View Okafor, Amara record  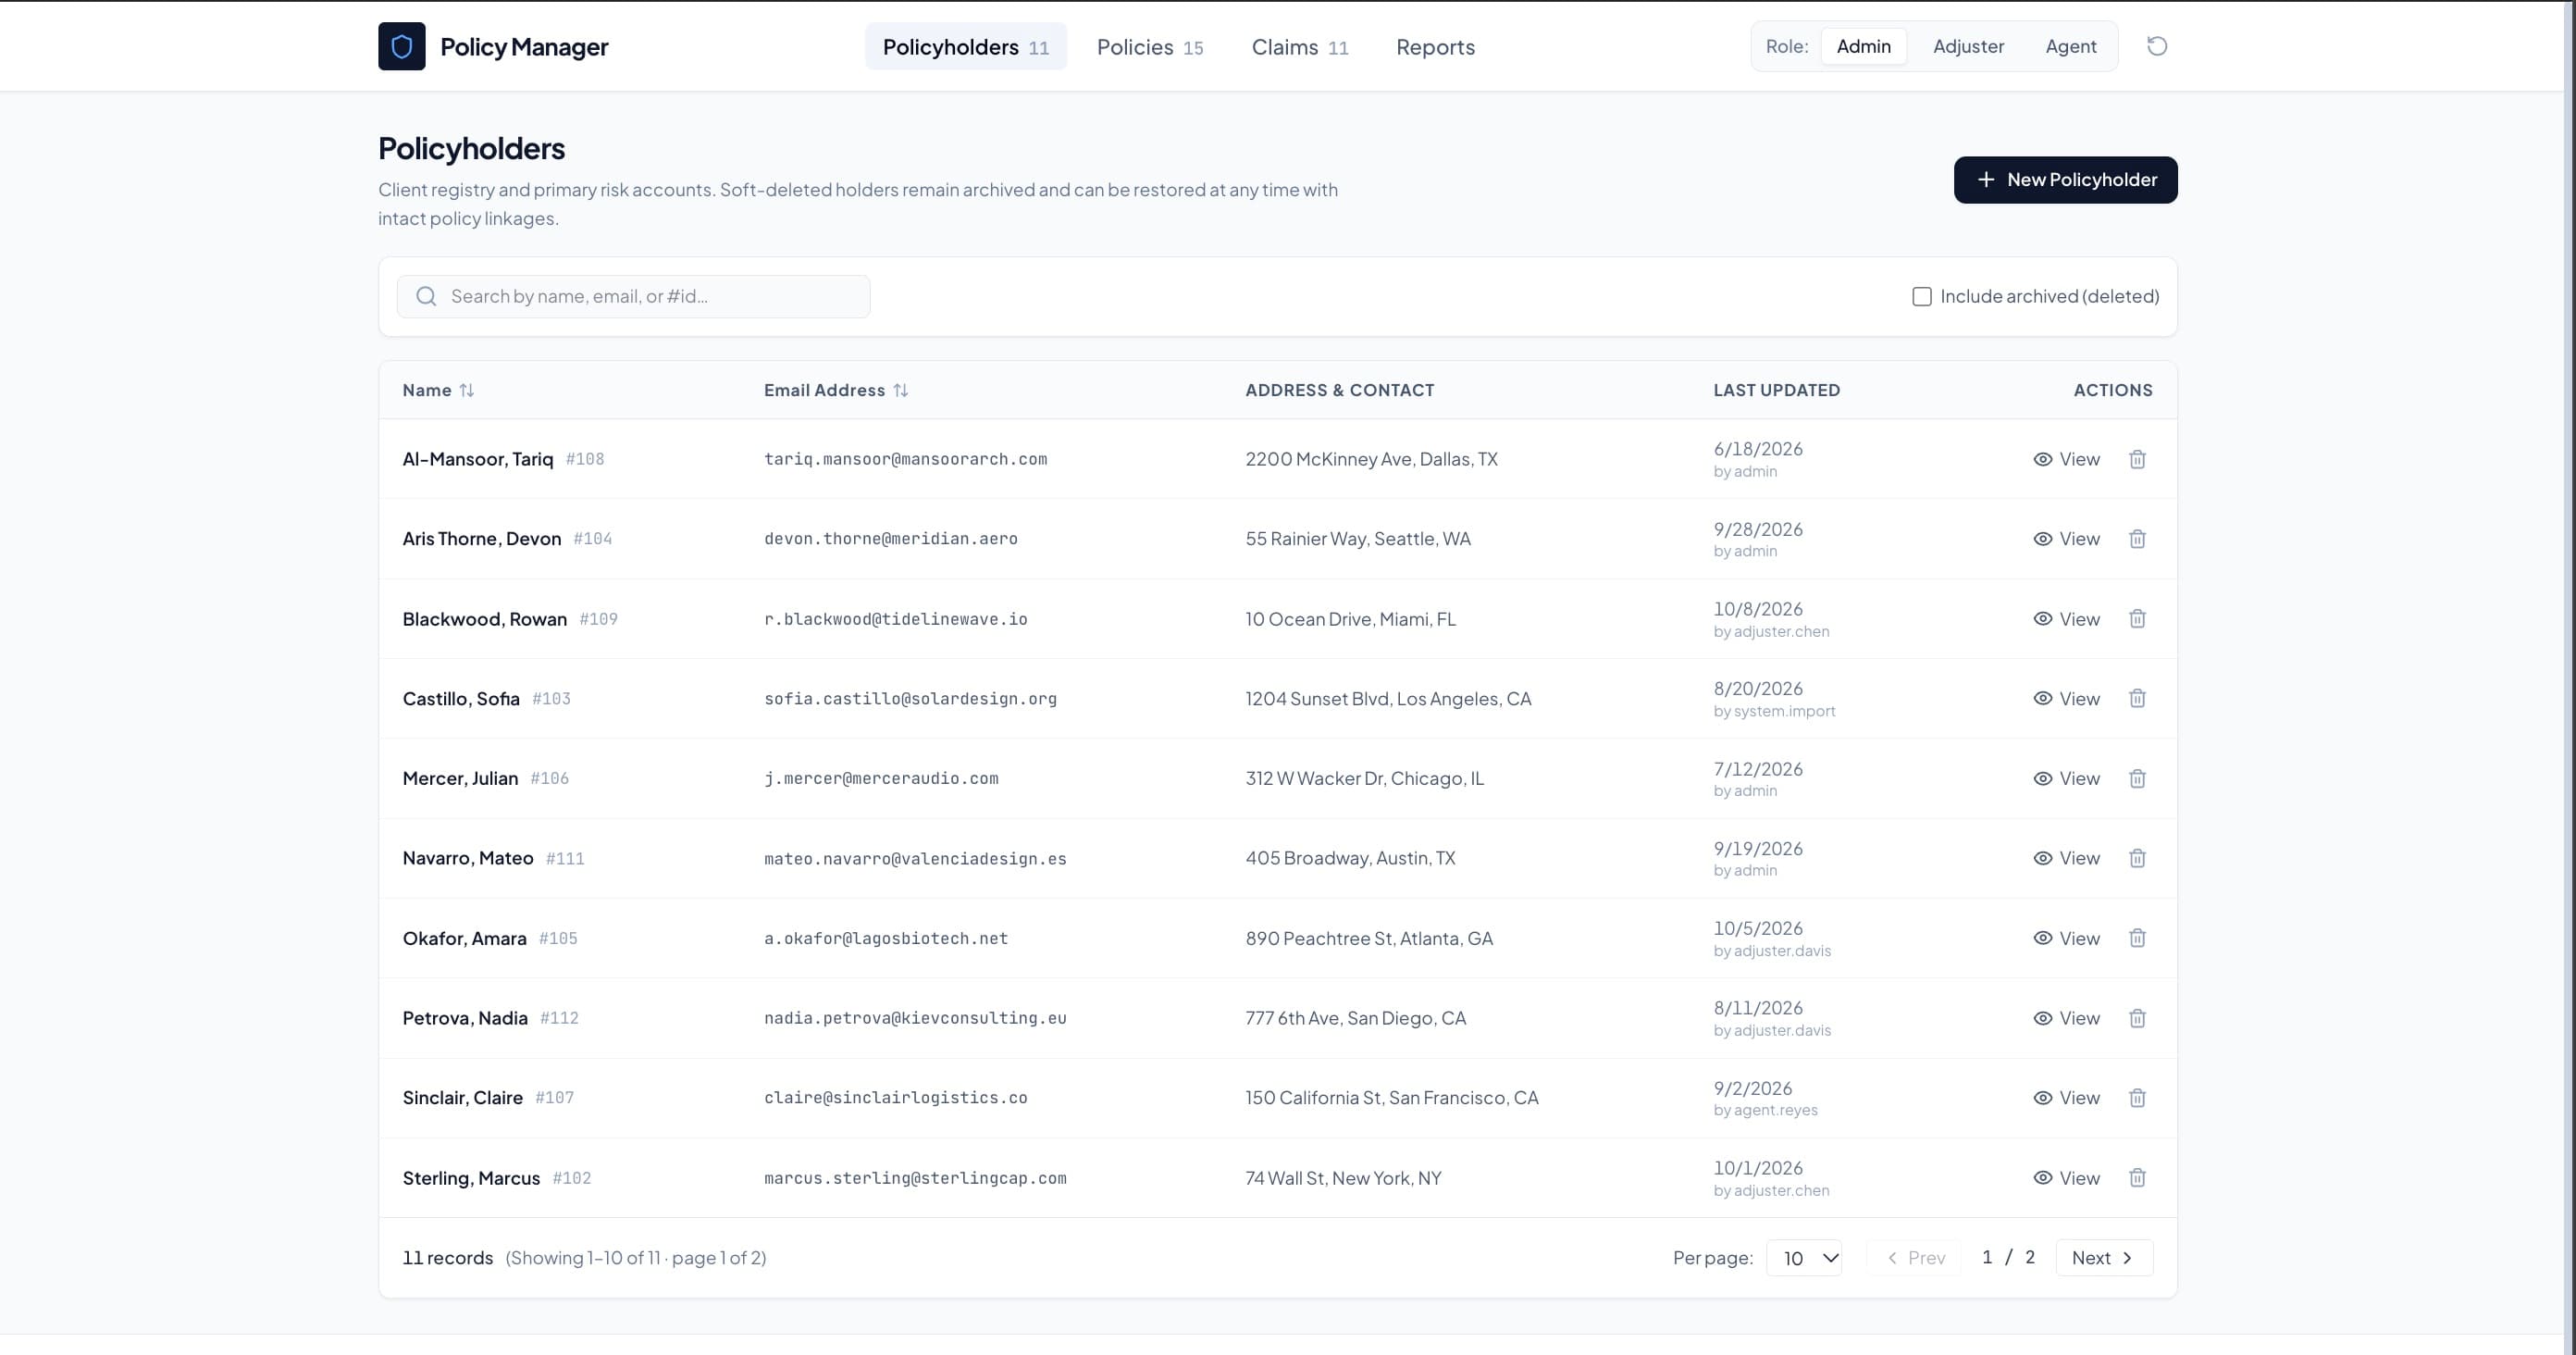[2066, 938]
